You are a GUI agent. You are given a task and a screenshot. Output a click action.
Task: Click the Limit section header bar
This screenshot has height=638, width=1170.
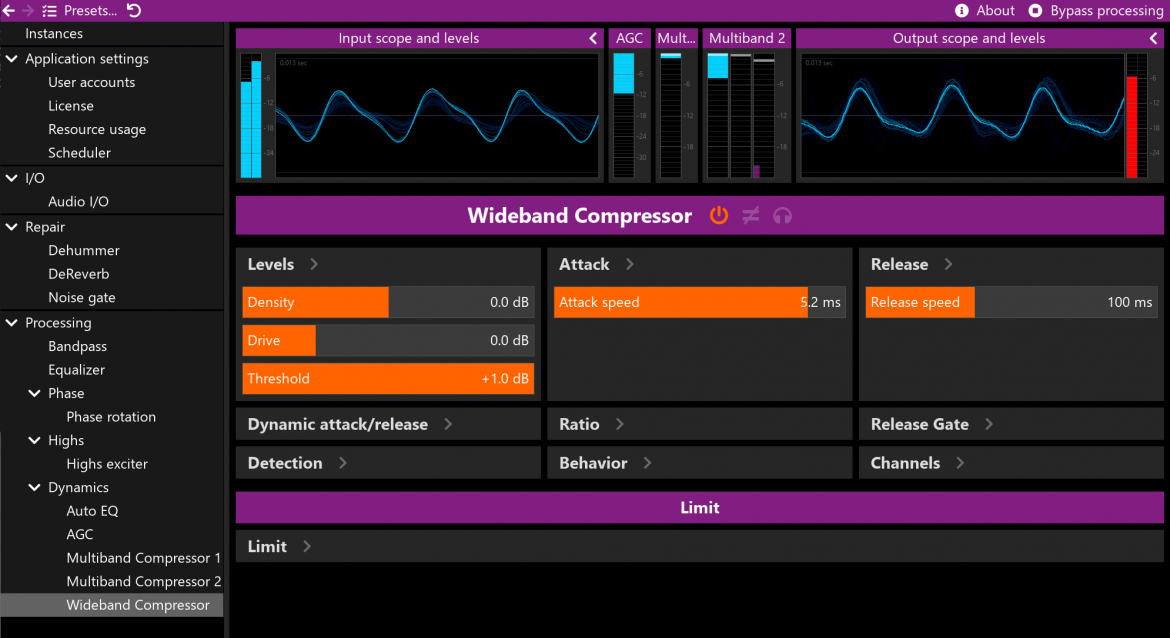pyautogui.click(x=699, y=508)
